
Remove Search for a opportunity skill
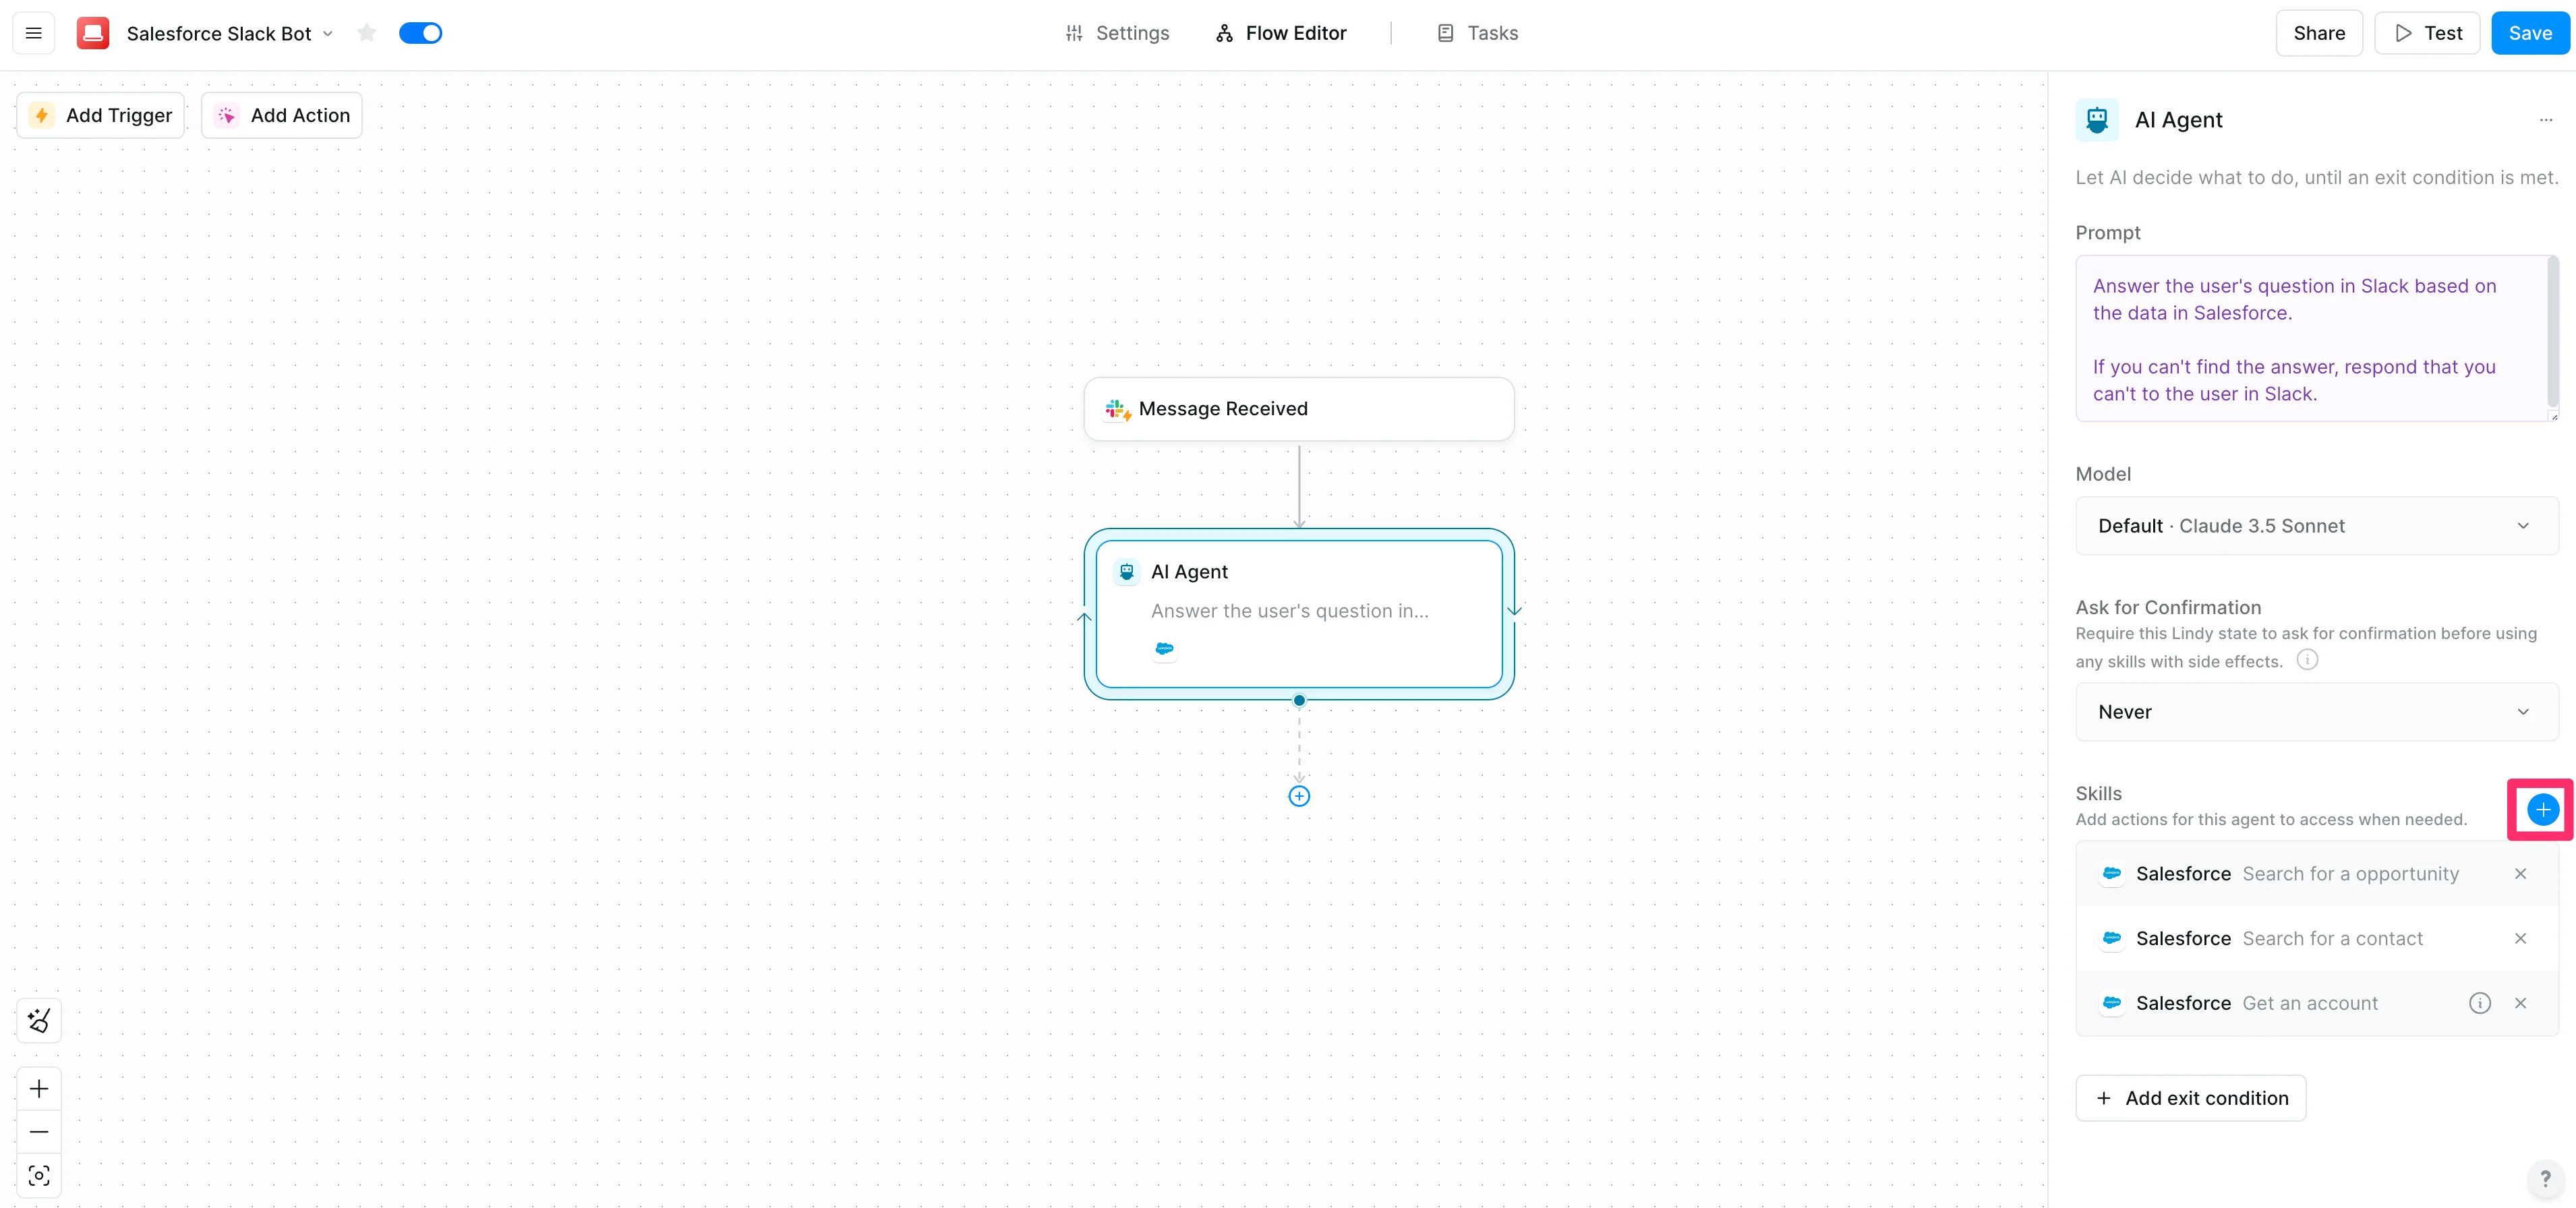pyautogui.click(x=2520, y=874)
